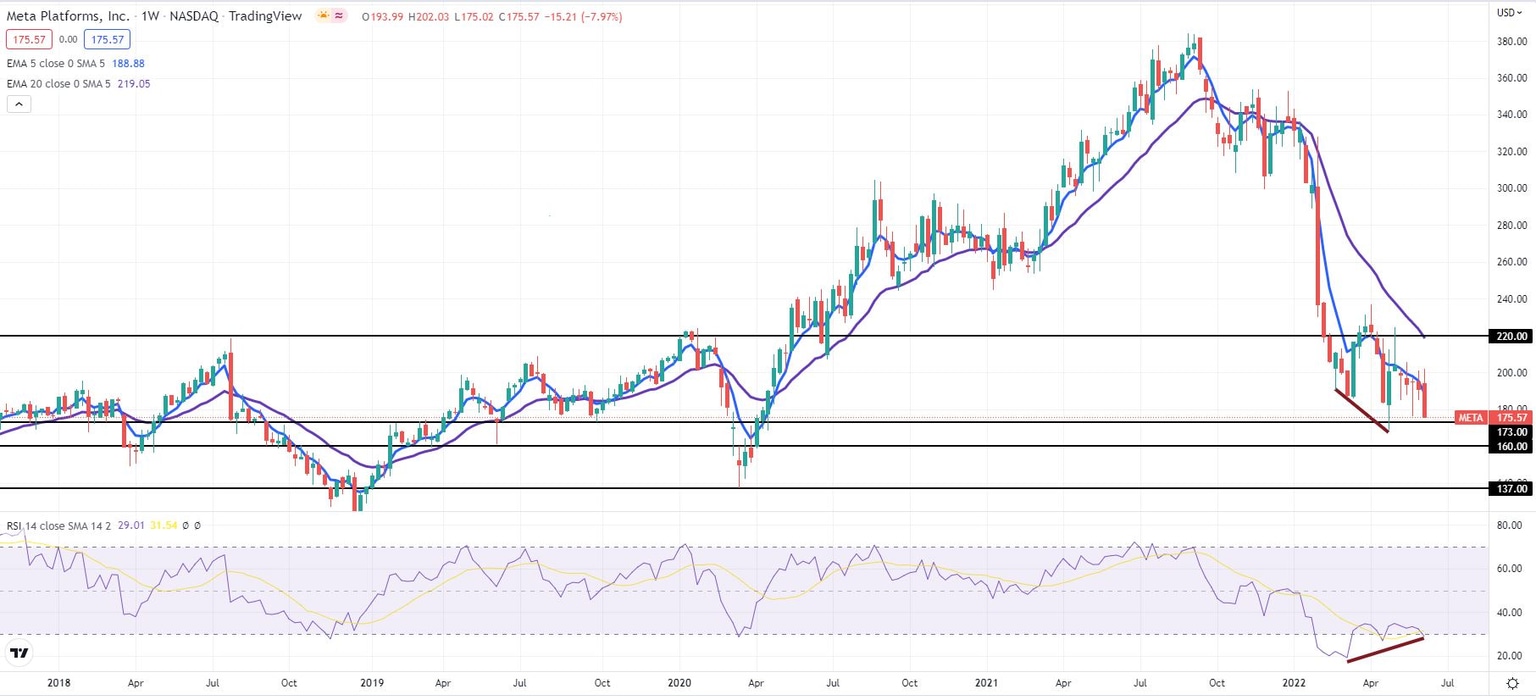Viewport: 1536px width, 696px height.
Task: Select the EMA 20 indicator legend
Action: tap(58, 84)
